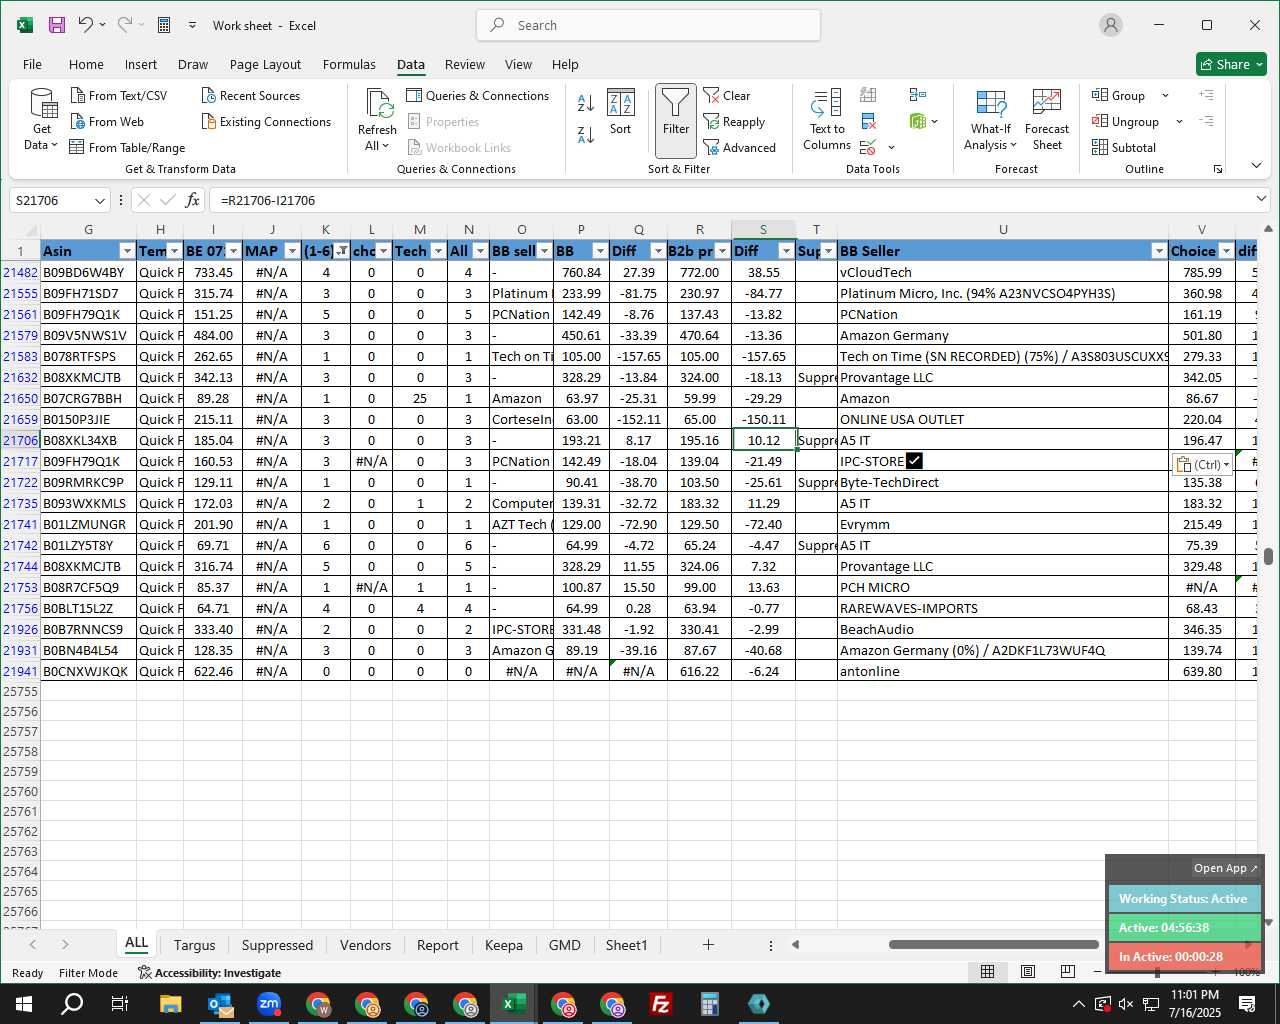Click From Web import button
Image resolution: width=1280 pixels, height=1024 pixels.
107,121
